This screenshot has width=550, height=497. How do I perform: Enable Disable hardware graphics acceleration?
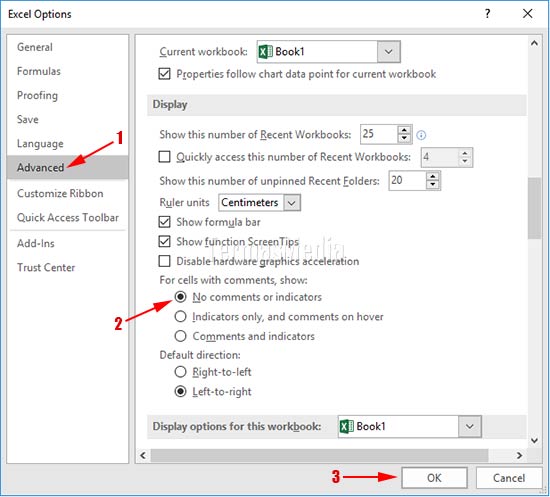(x=165, y=261)
